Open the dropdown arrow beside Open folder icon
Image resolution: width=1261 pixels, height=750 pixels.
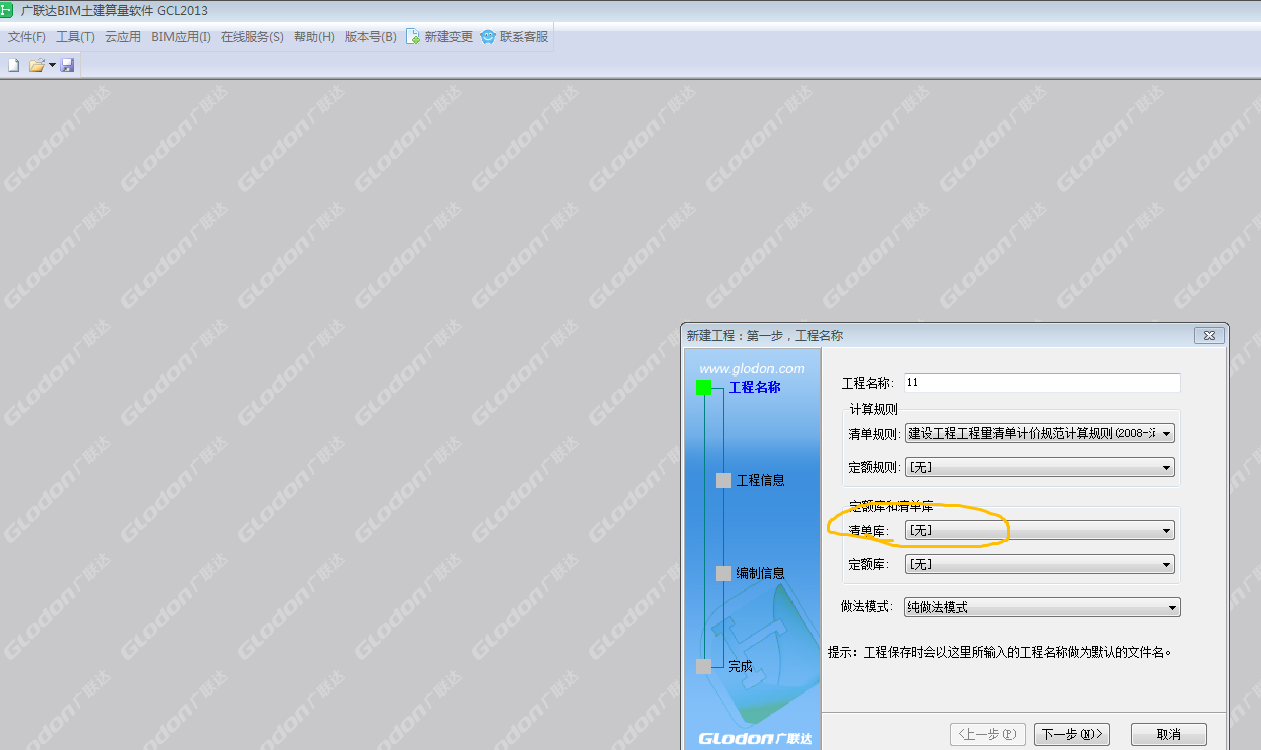(52, 65)
